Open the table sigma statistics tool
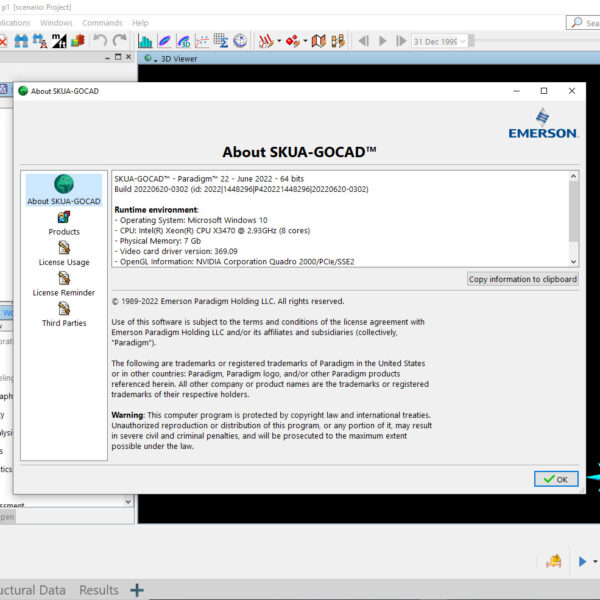Screen dimensions: 600x600 (221, 41)
